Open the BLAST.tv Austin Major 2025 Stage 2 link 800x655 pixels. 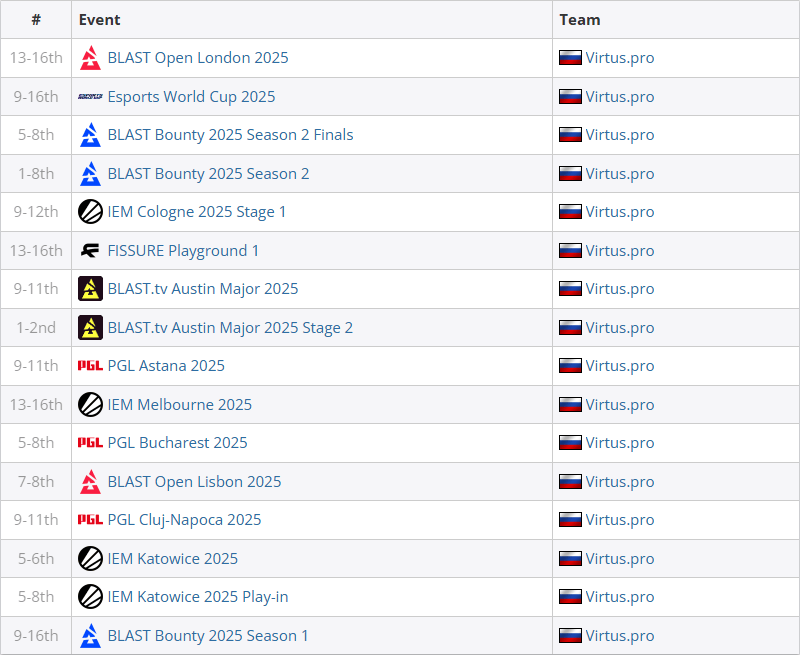(230, 328)
